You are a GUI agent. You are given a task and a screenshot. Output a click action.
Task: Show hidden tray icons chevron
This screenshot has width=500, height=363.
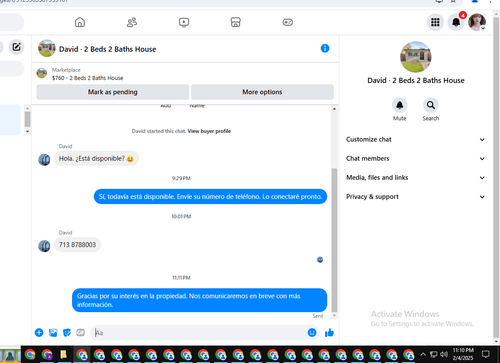point(423,354)
